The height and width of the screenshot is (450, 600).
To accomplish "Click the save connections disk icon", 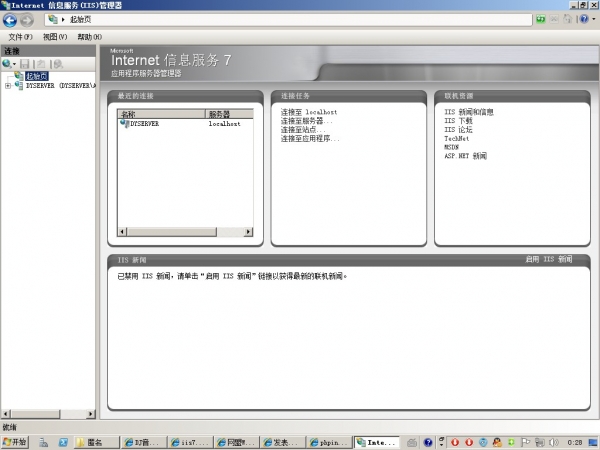I will 25,64.
